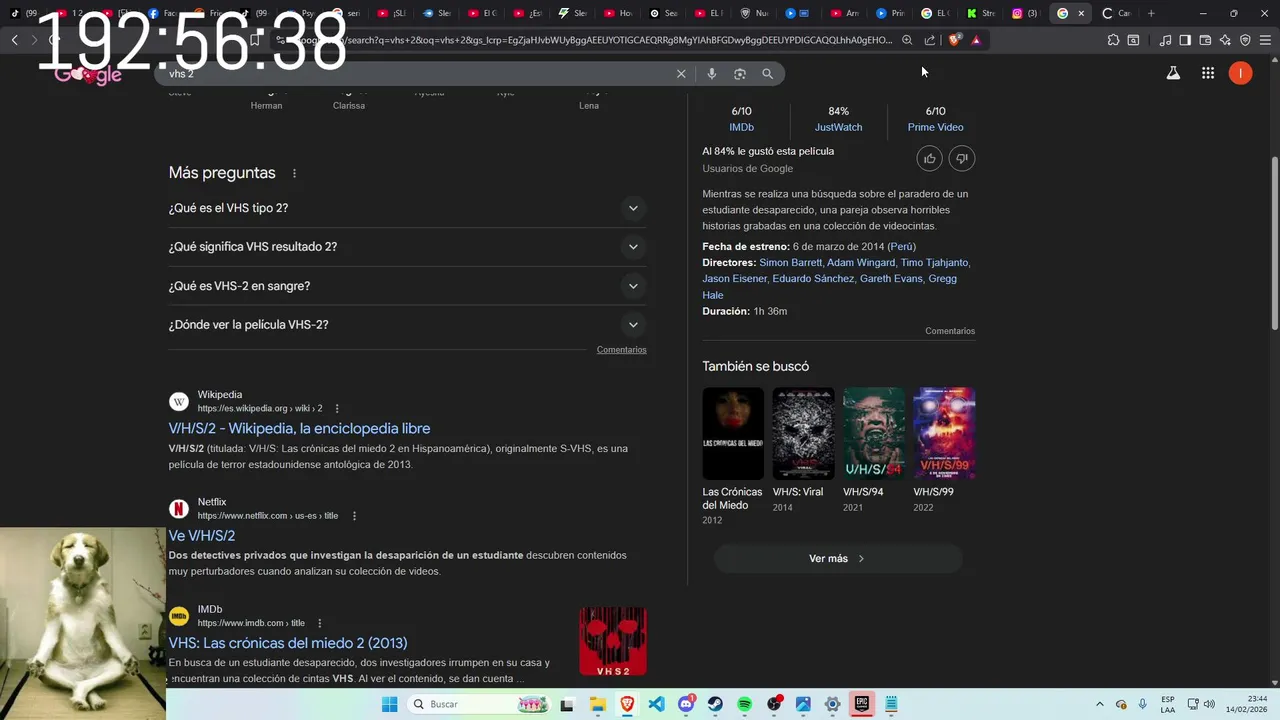Open the Google apps grid

click(x=1208, y=73)
